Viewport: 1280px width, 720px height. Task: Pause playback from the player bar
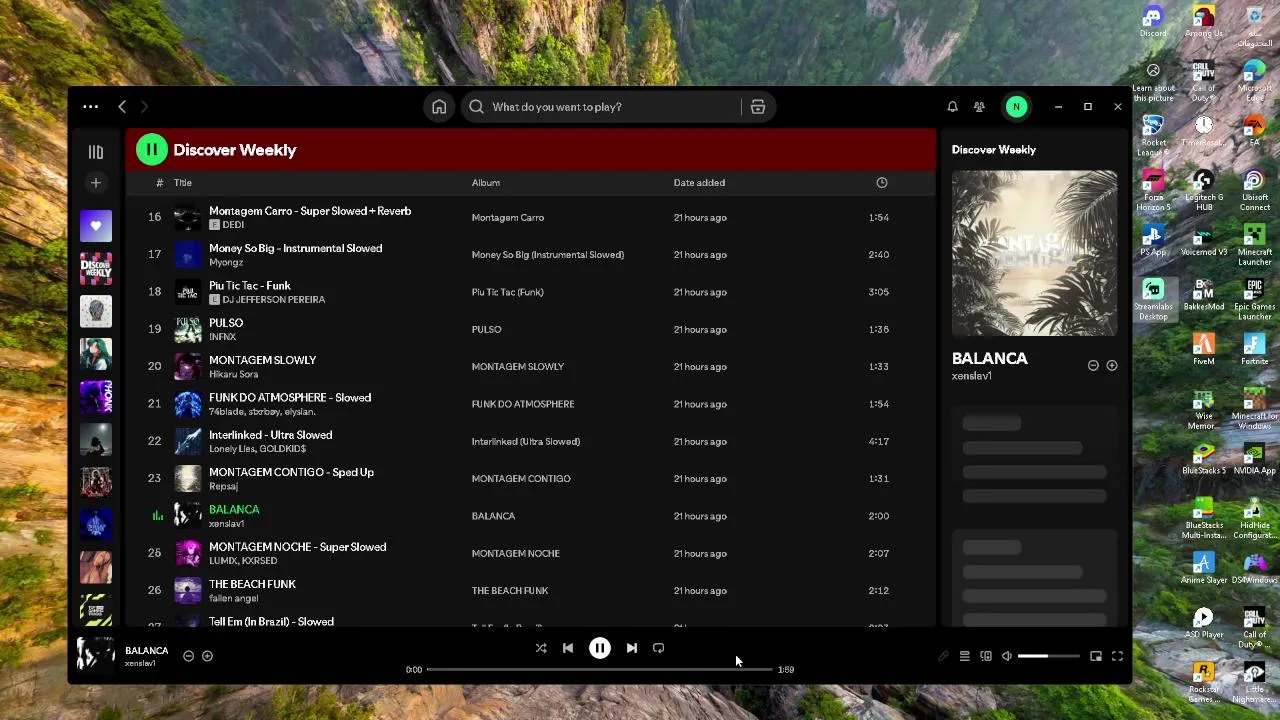pos(600,648)
